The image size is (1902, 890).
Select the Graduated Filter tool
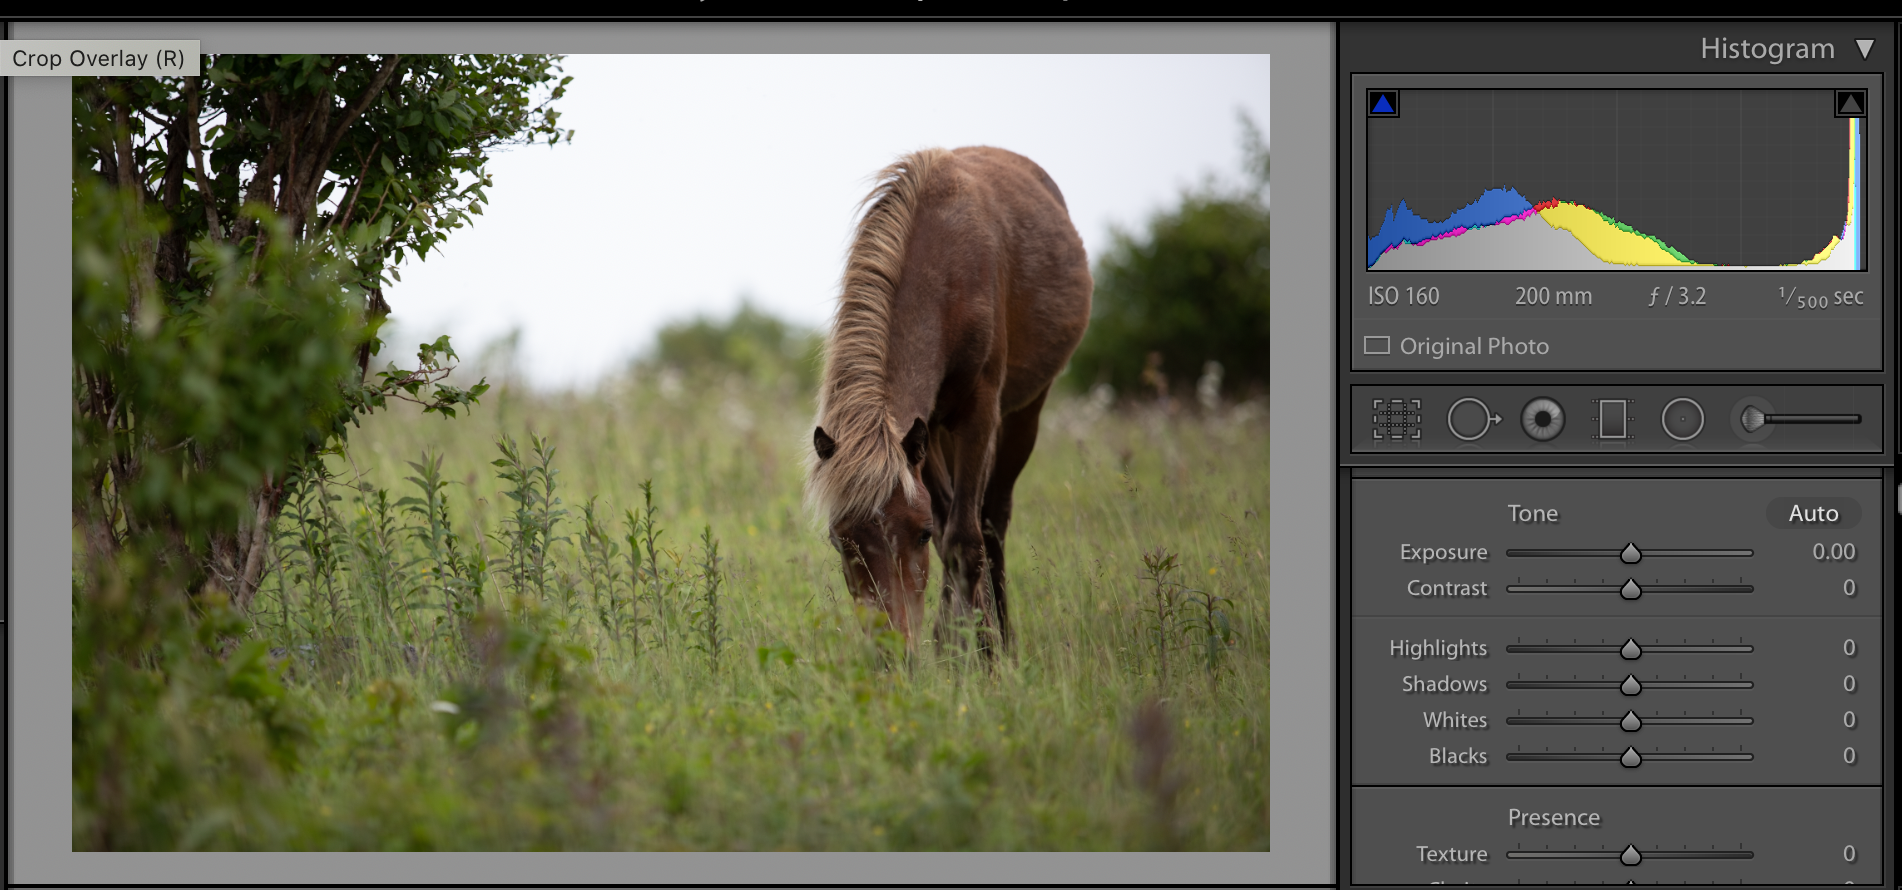(x=1612, y=419)
